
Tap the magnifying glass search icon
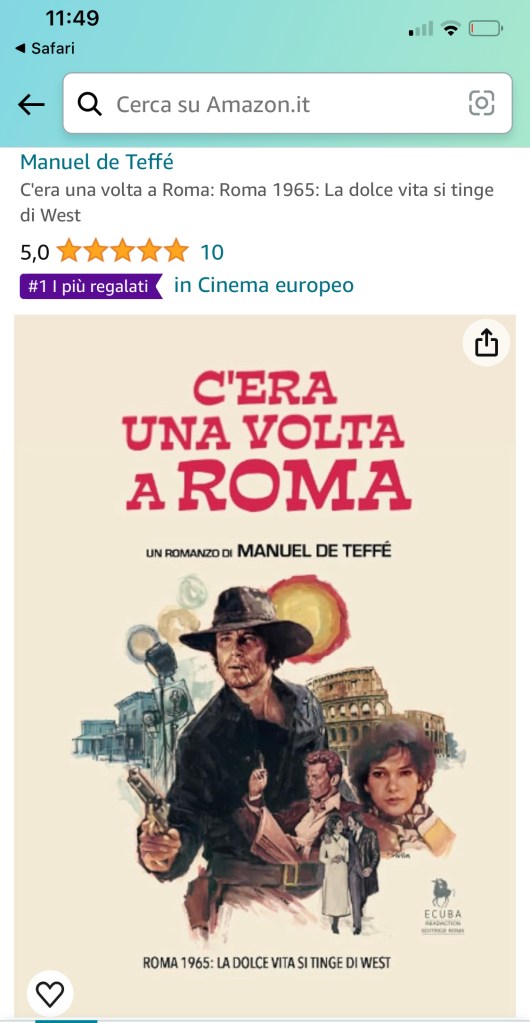pyautogui.click(x=89, y=104)
